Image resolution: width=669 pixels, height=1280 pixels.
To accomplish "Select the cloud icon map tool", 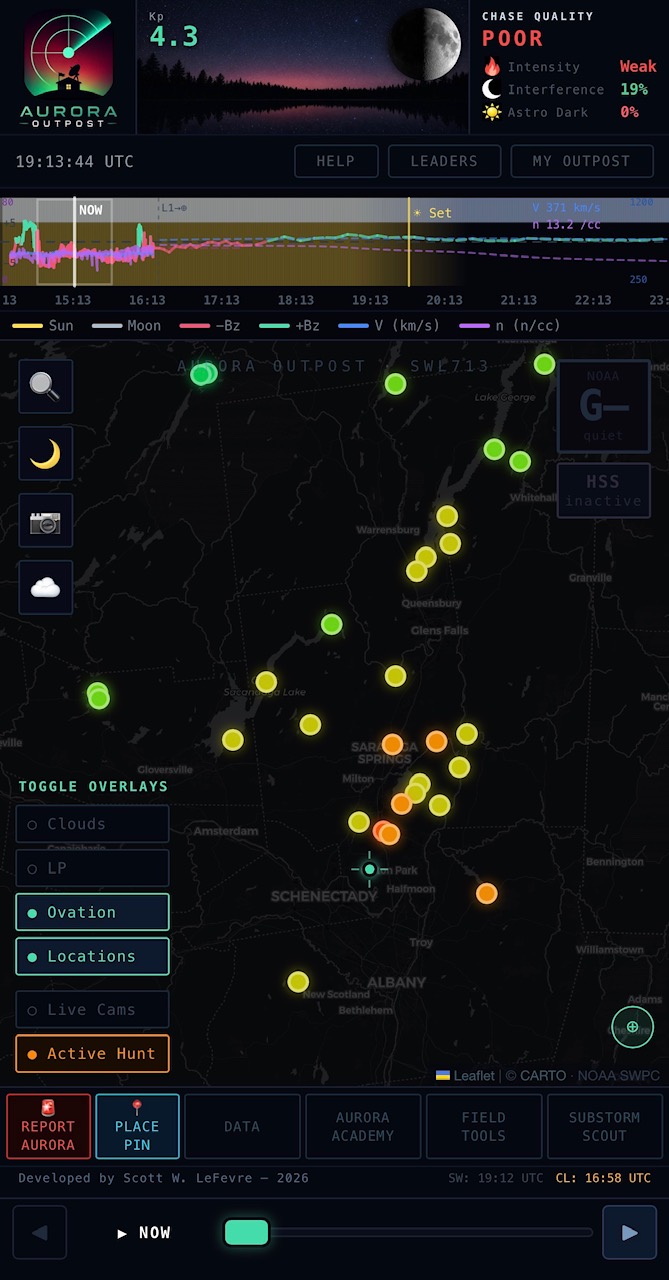I will coord(46,588).
